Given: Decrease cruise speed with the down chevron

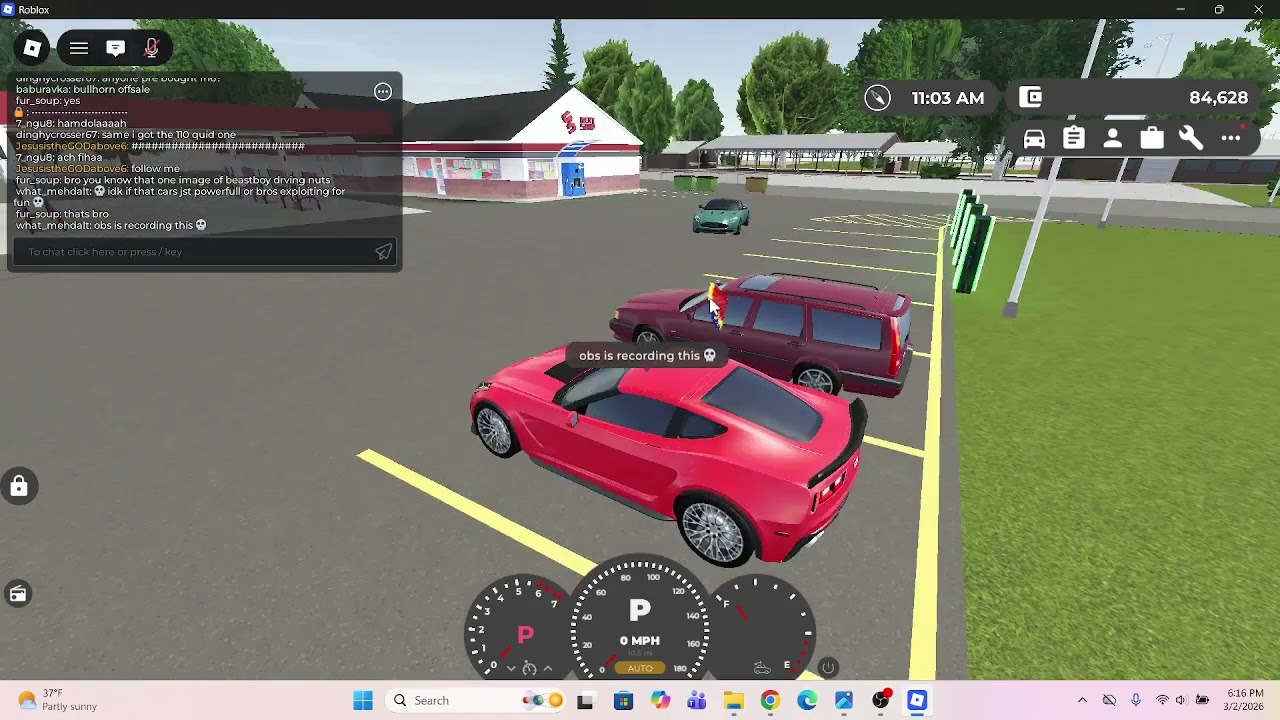Looking at the screenshot, I should coord(511,668).
